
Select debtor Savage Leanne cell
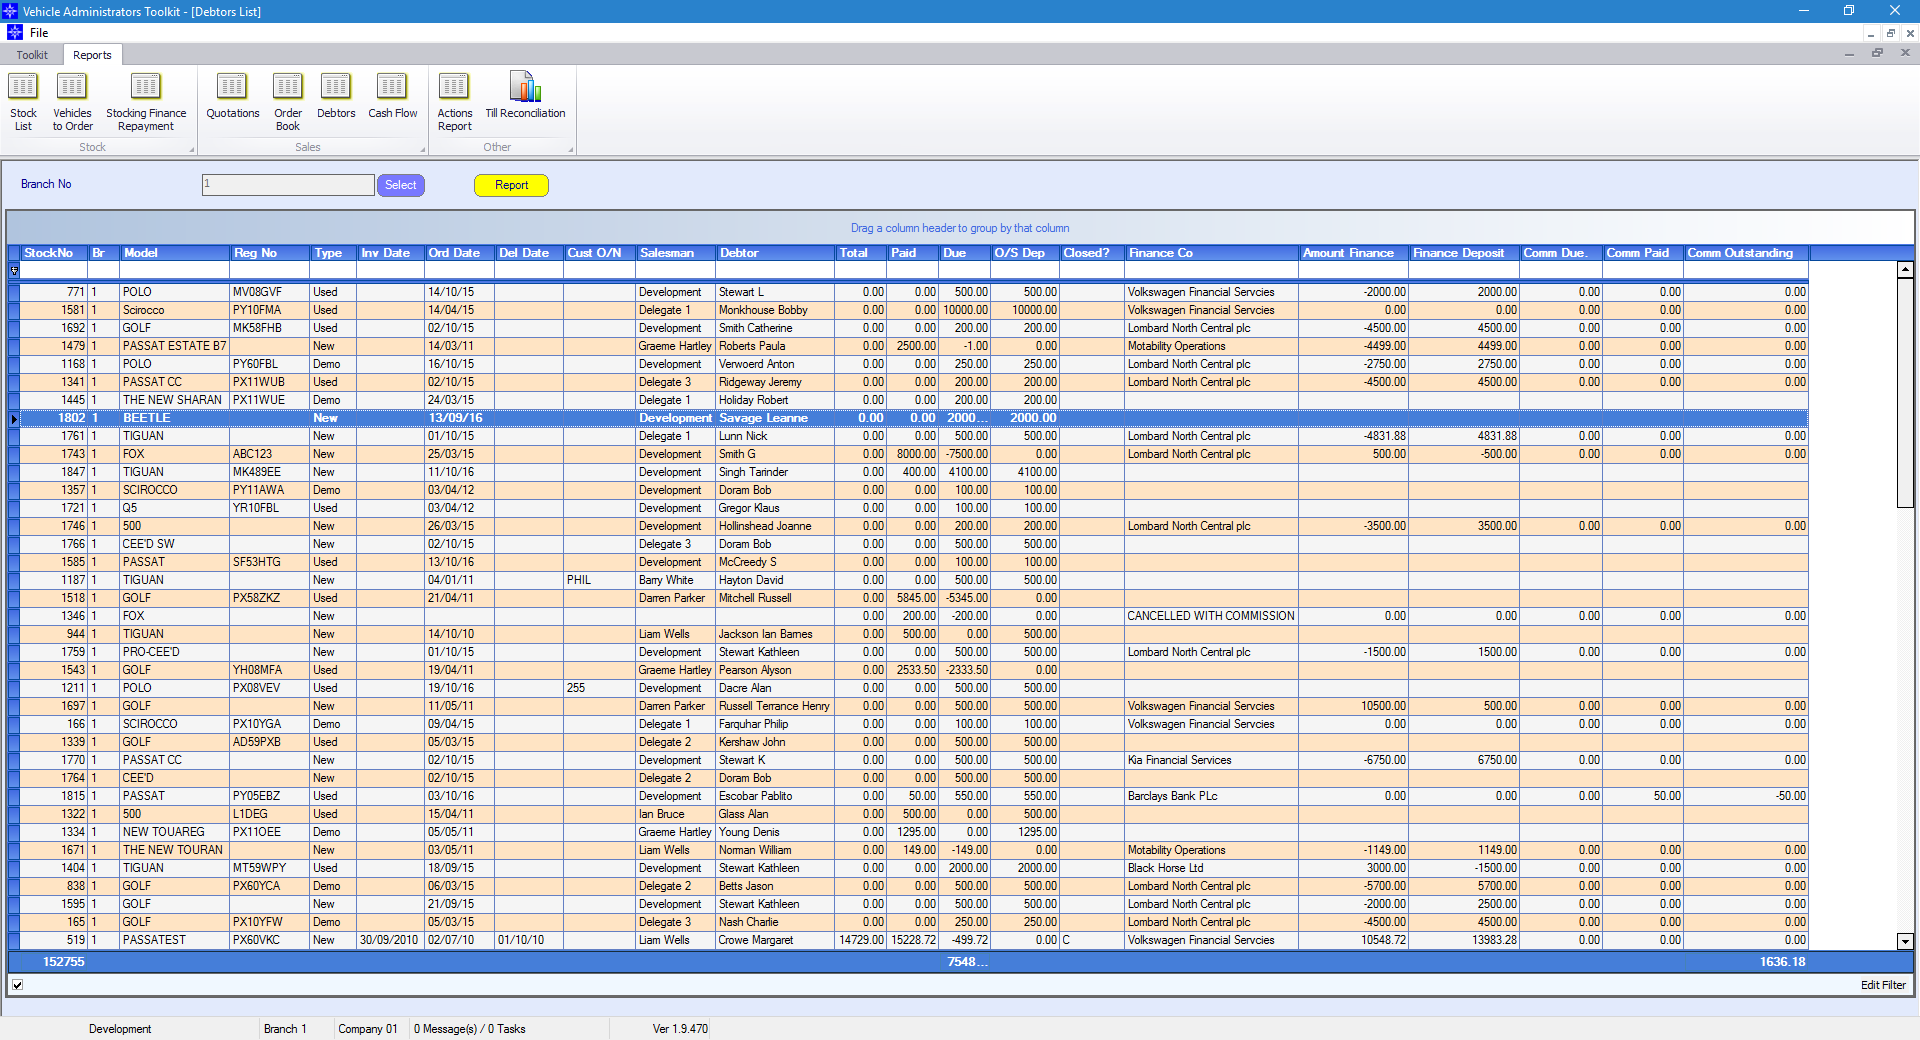coord(776,418)
